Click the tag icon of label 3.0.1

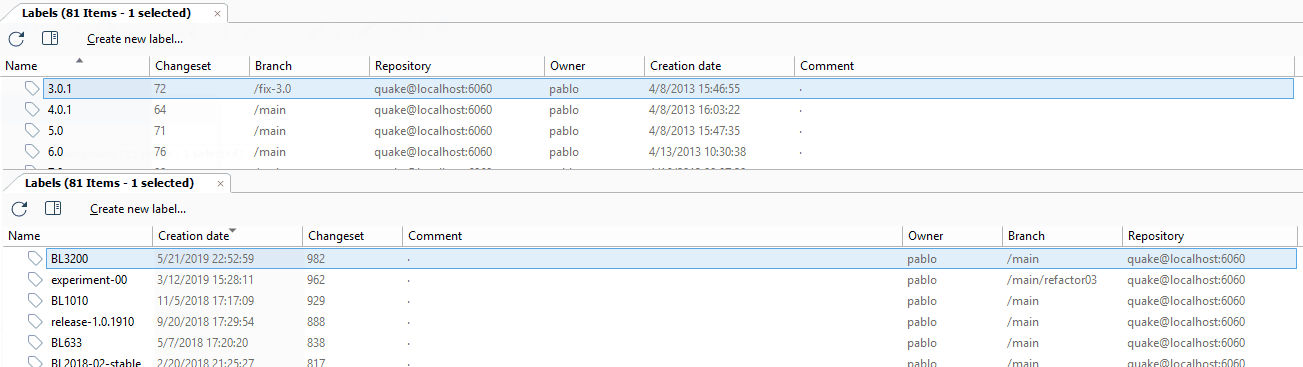click(x=33, y=89)
